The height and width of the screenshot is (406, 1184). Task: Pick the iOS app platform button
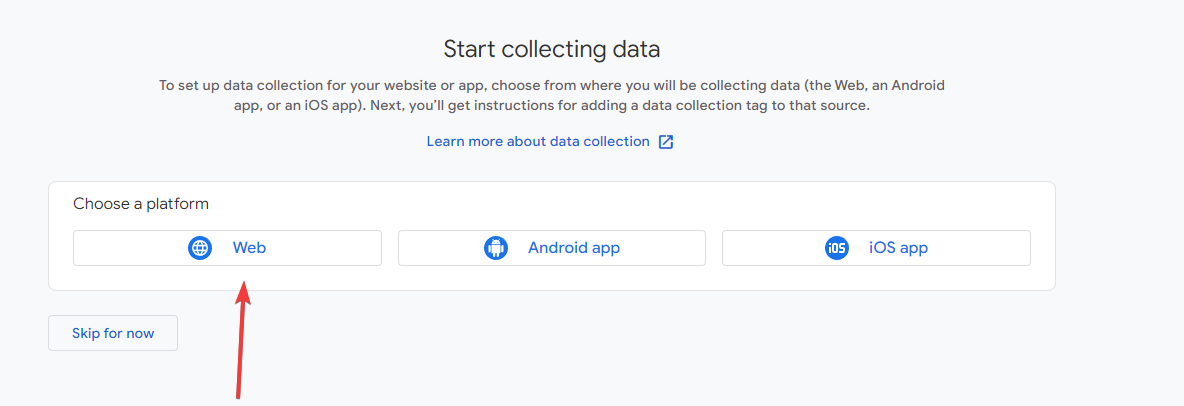[876, 248]
